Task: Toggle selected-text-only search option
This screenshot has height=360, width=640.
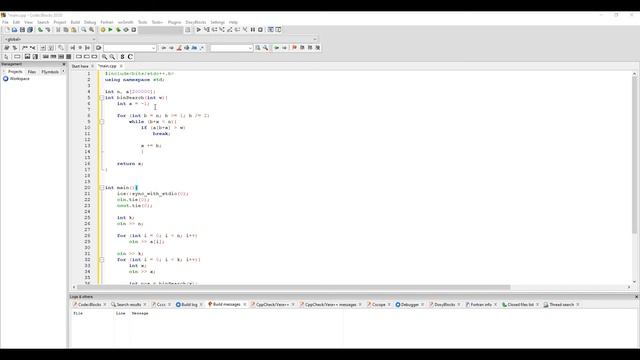Action: pyautogui.click(x=187, y=48)
